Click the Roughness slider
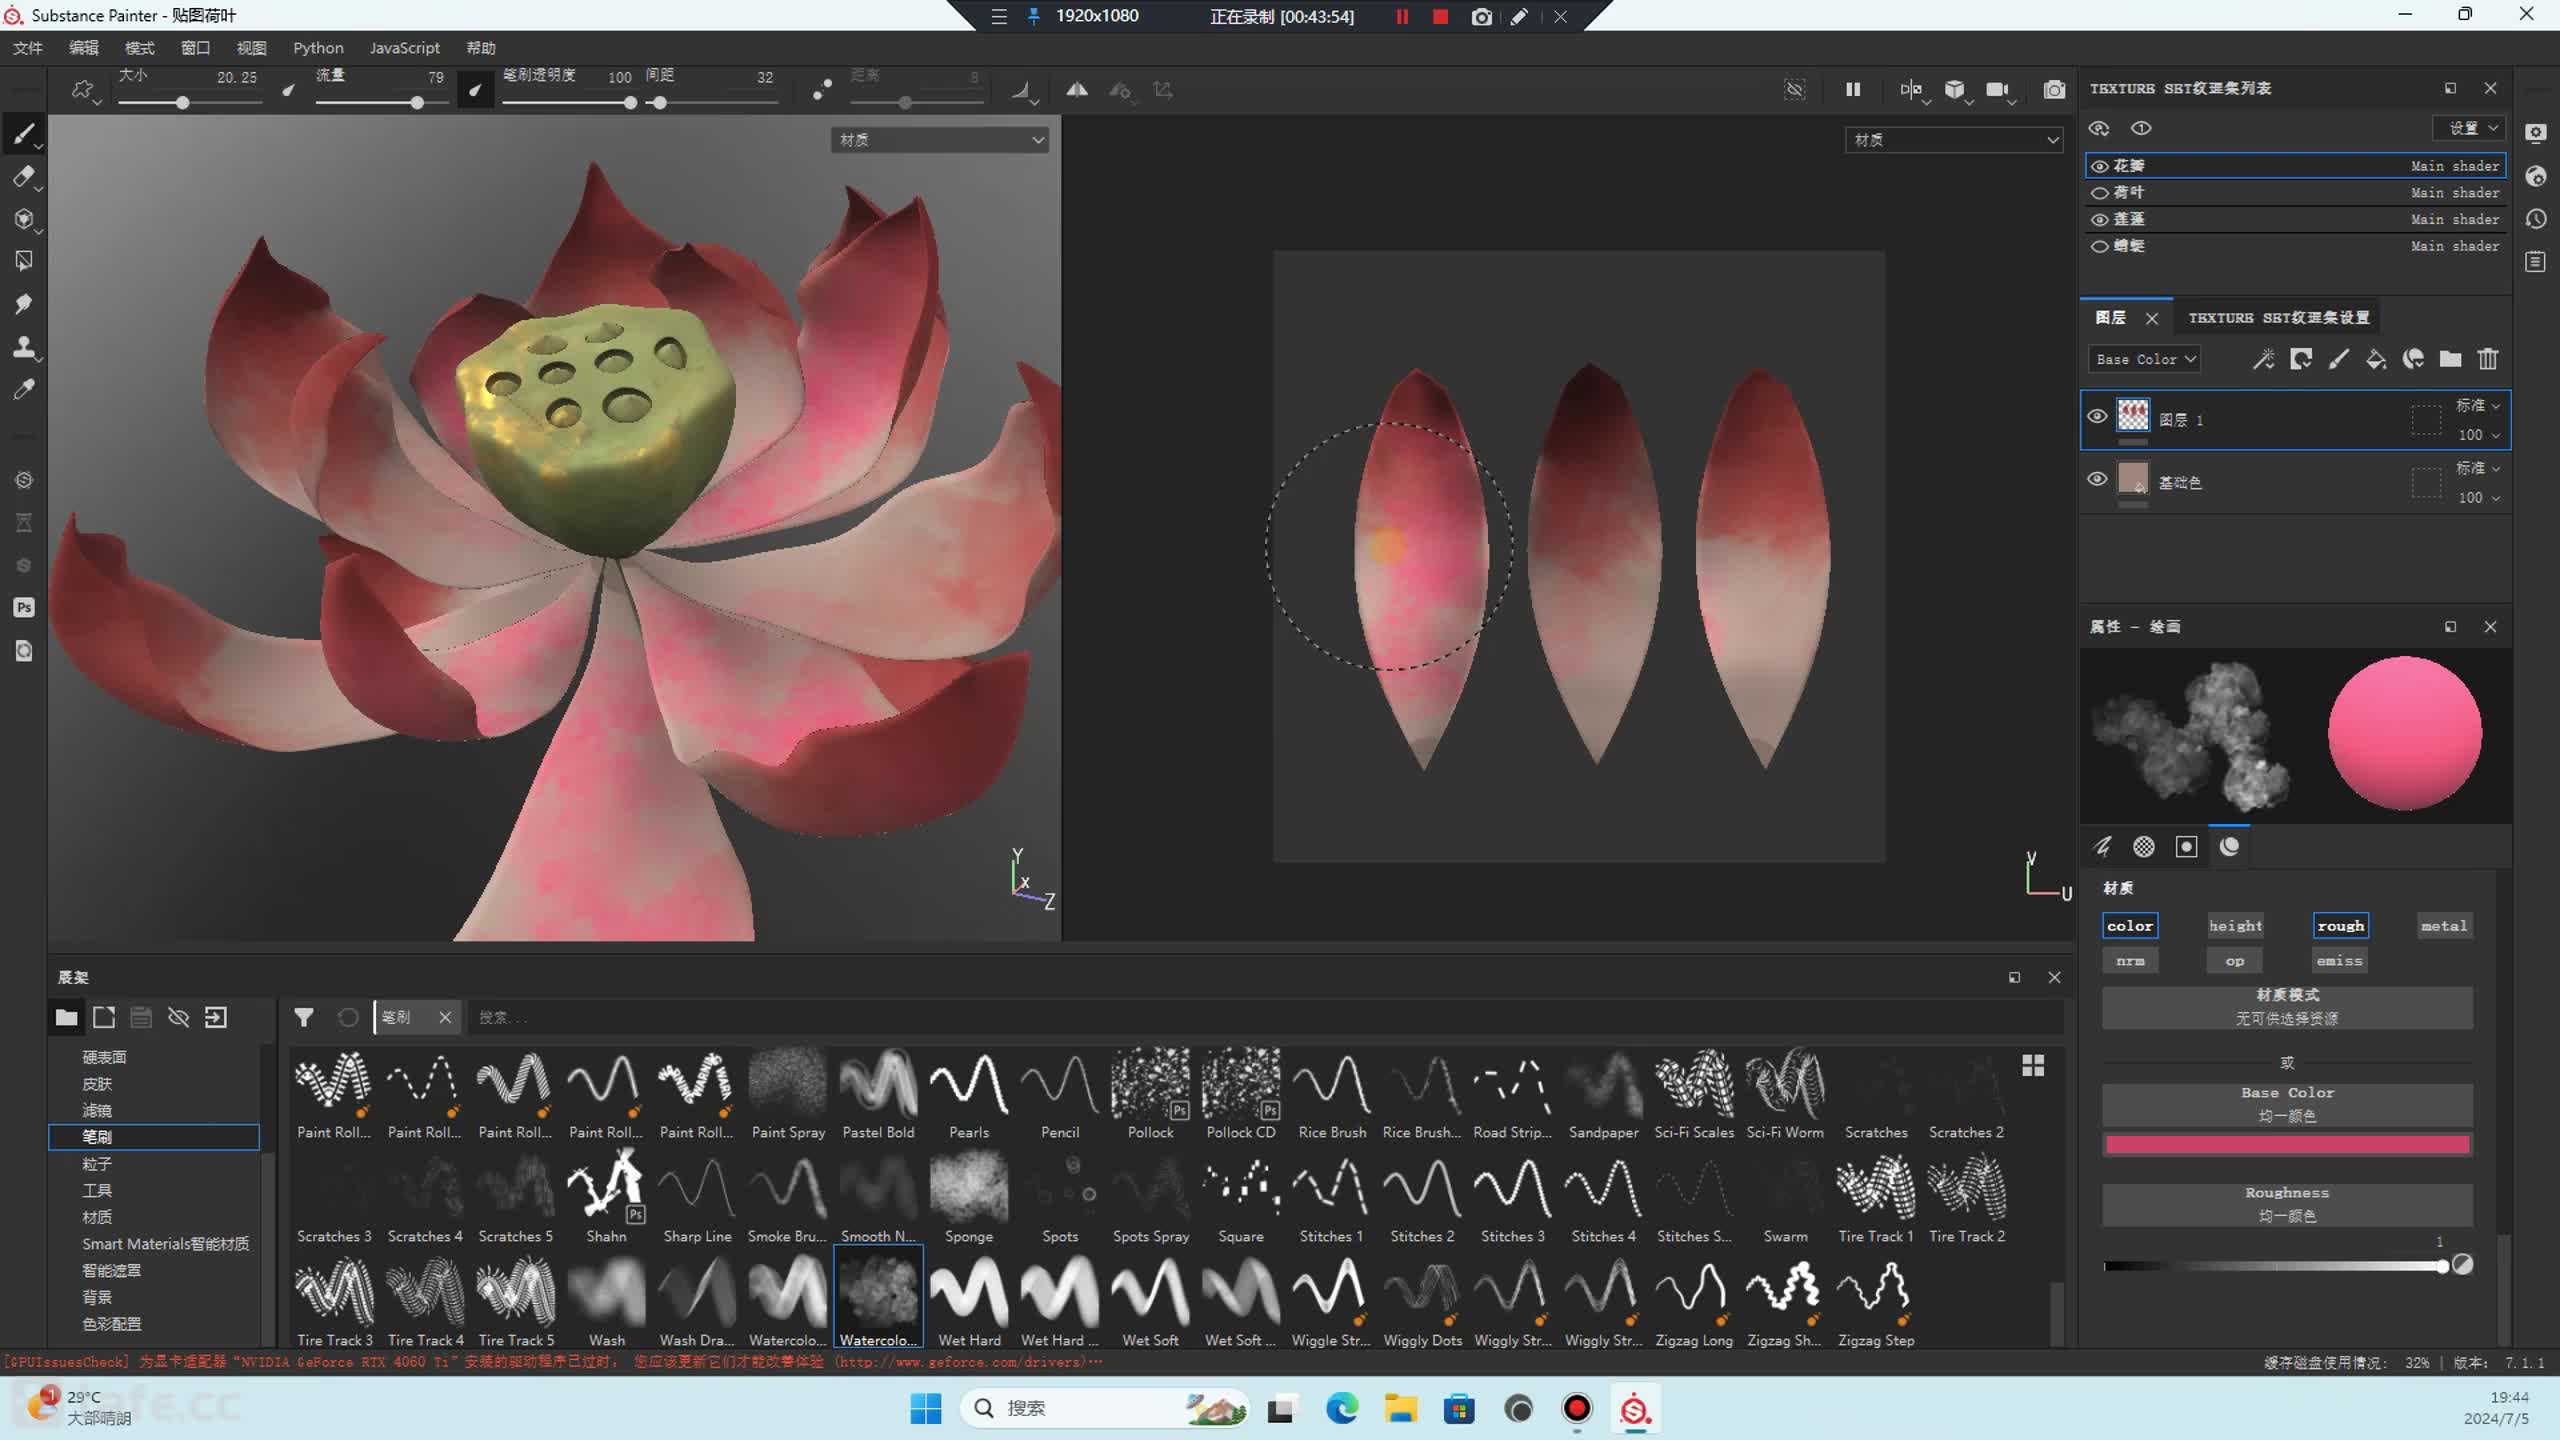 pos(2274,1266)
